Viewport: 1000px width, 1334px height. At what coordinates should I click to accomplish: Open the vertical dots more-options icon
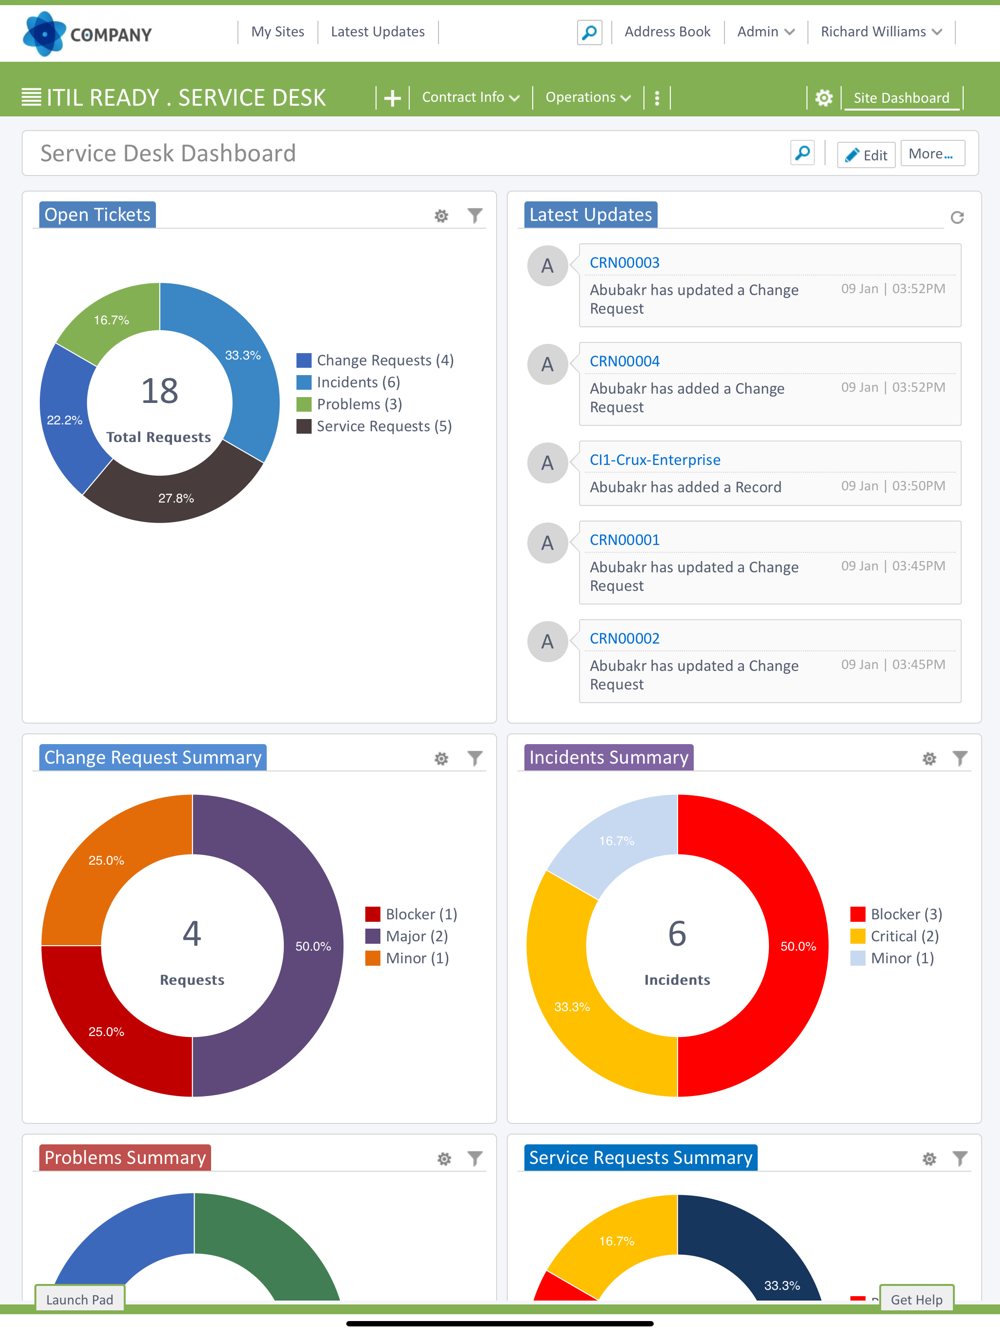point(657,98)
